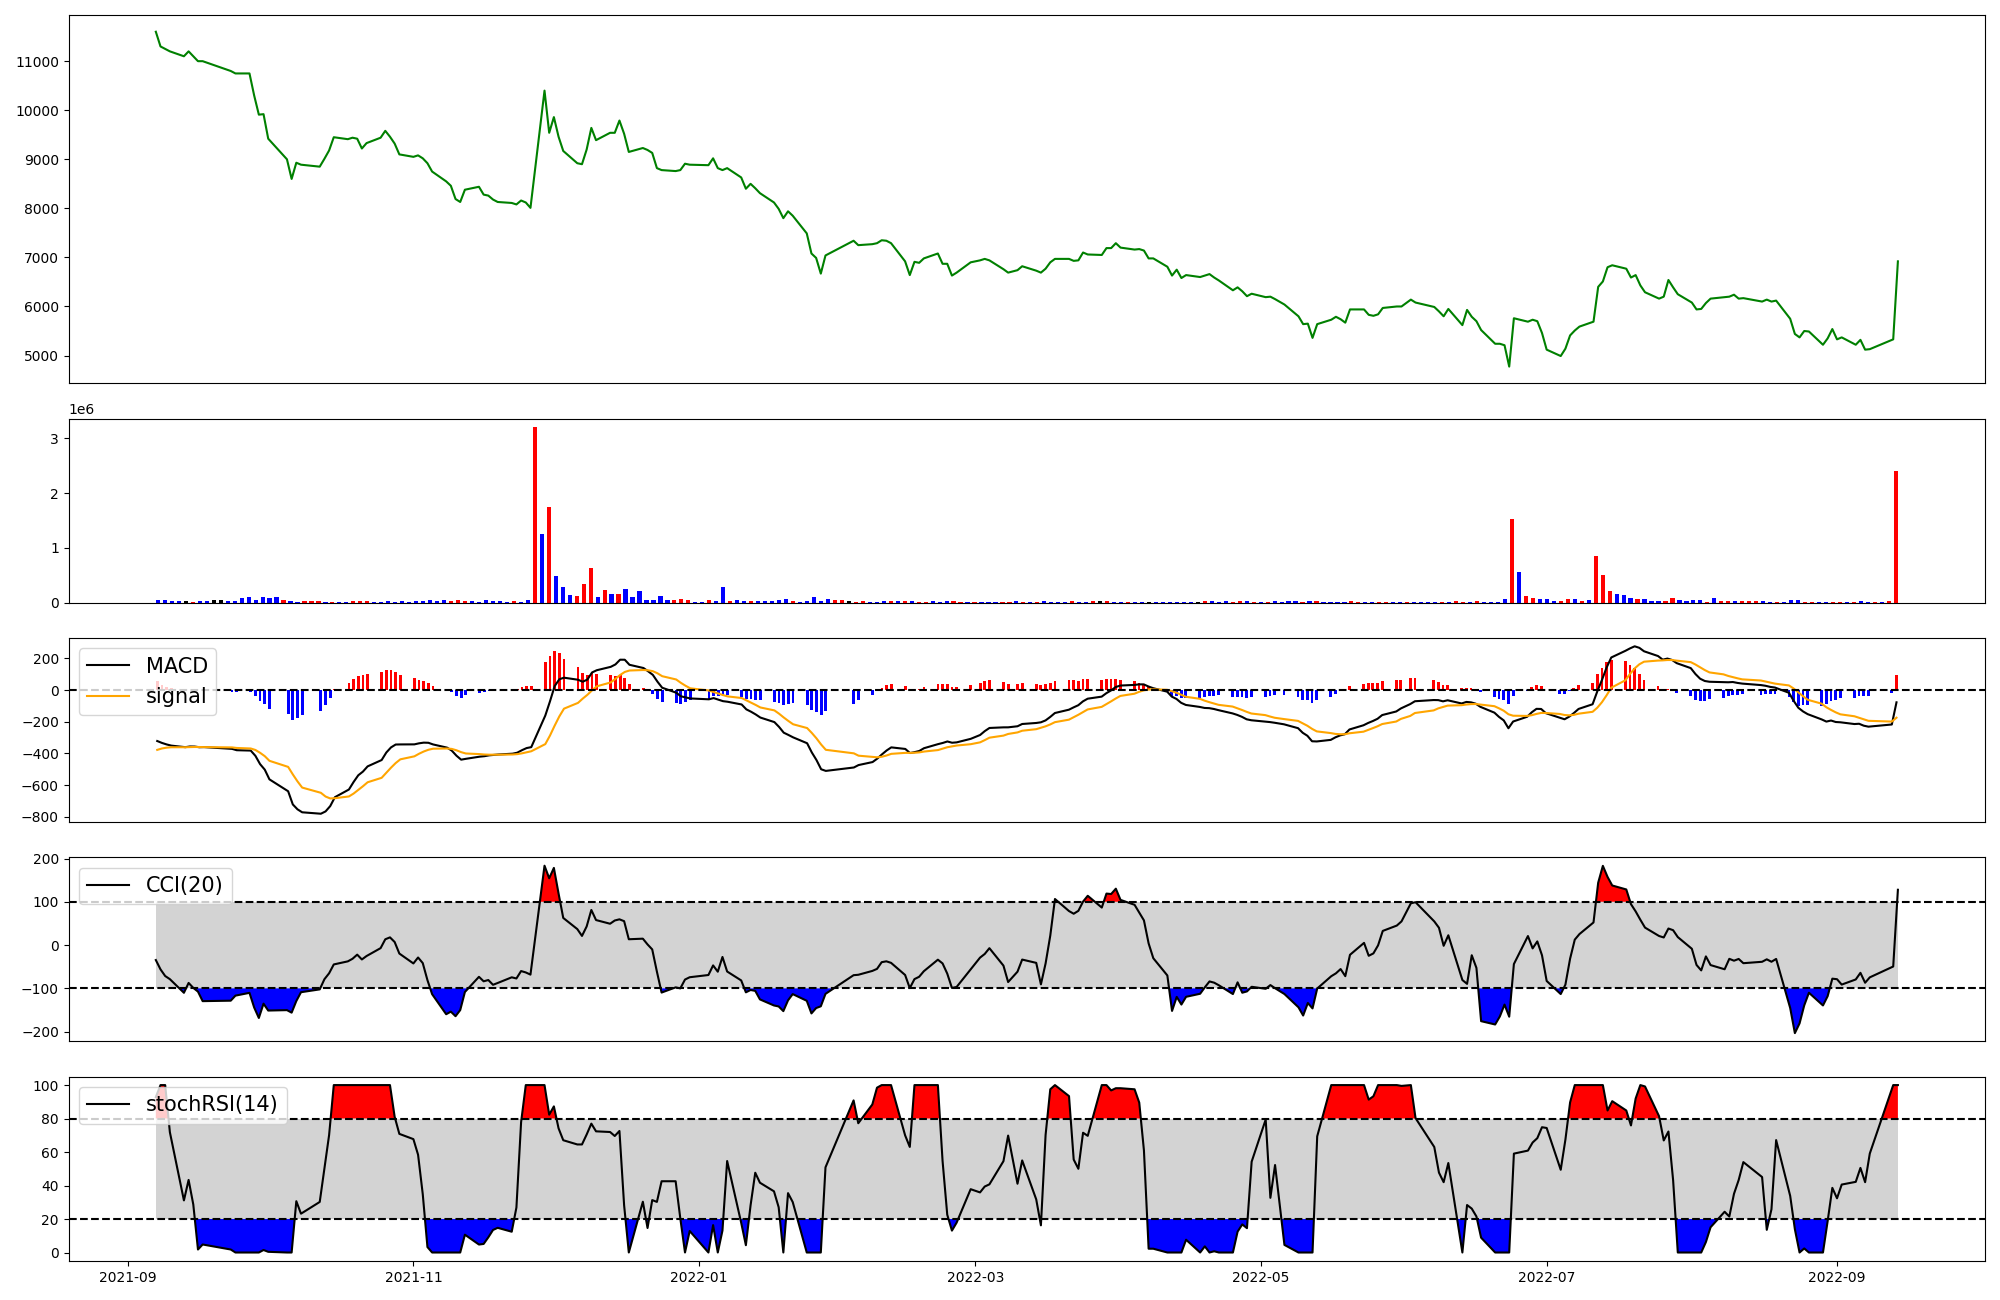Click the 2022-07 x-axis date label
The height and width of the screenshot is (1300, 2000).
click(1546, 1277)
